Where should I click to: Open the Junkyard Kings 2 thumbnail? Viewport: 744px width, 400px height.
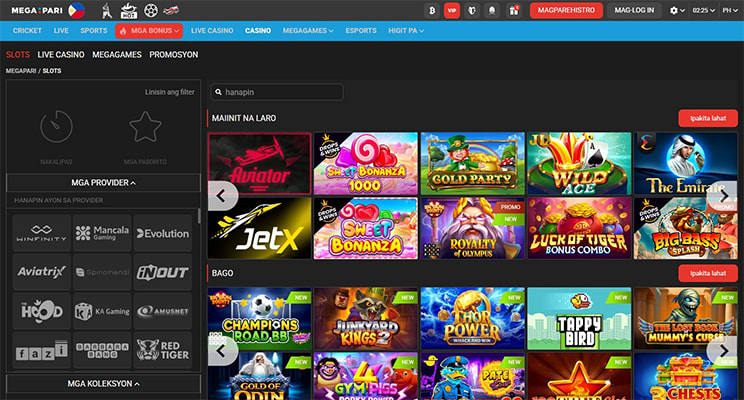(x=366, y=318)
